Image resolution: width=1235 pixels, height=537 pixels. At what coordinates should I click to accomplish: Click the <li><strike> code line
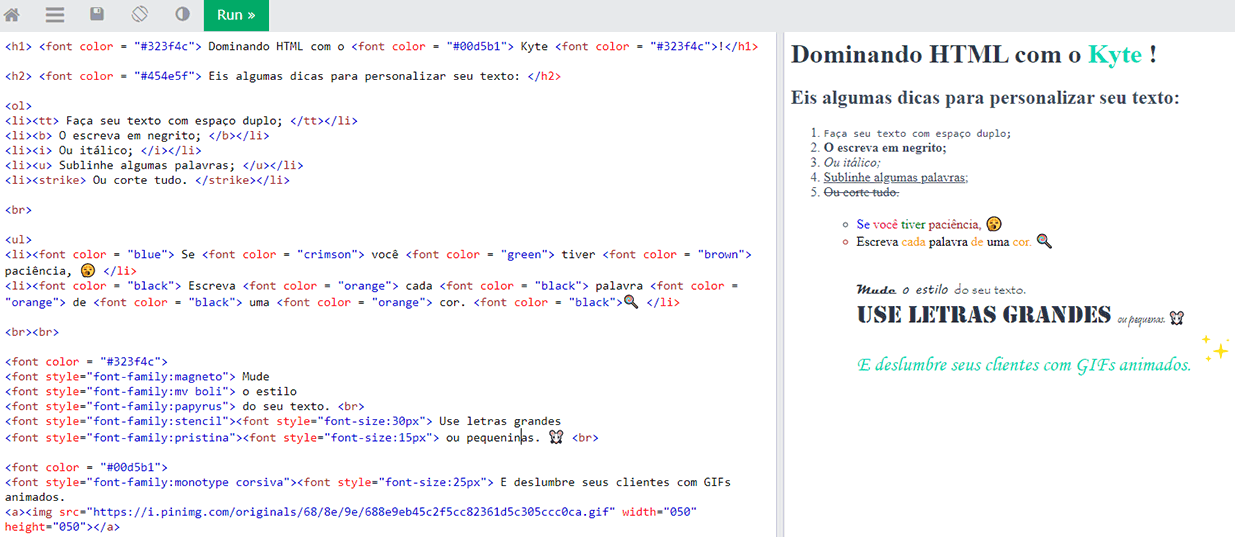147,181
